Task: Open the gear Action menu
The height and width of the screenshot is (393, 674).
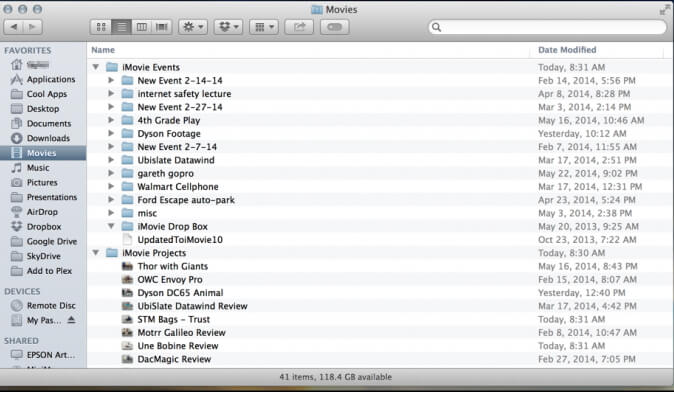Action: click(x=193, y=27)
